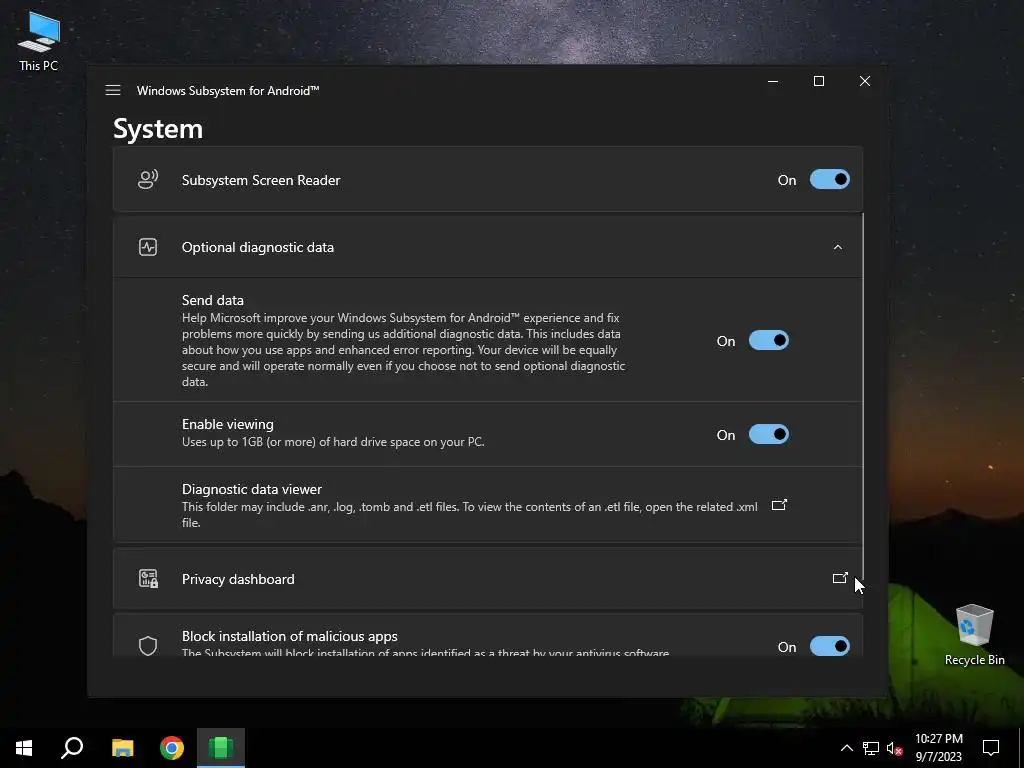Open the clock and date flyout
Screen dimensions: 1024x768
coord(938,748)
